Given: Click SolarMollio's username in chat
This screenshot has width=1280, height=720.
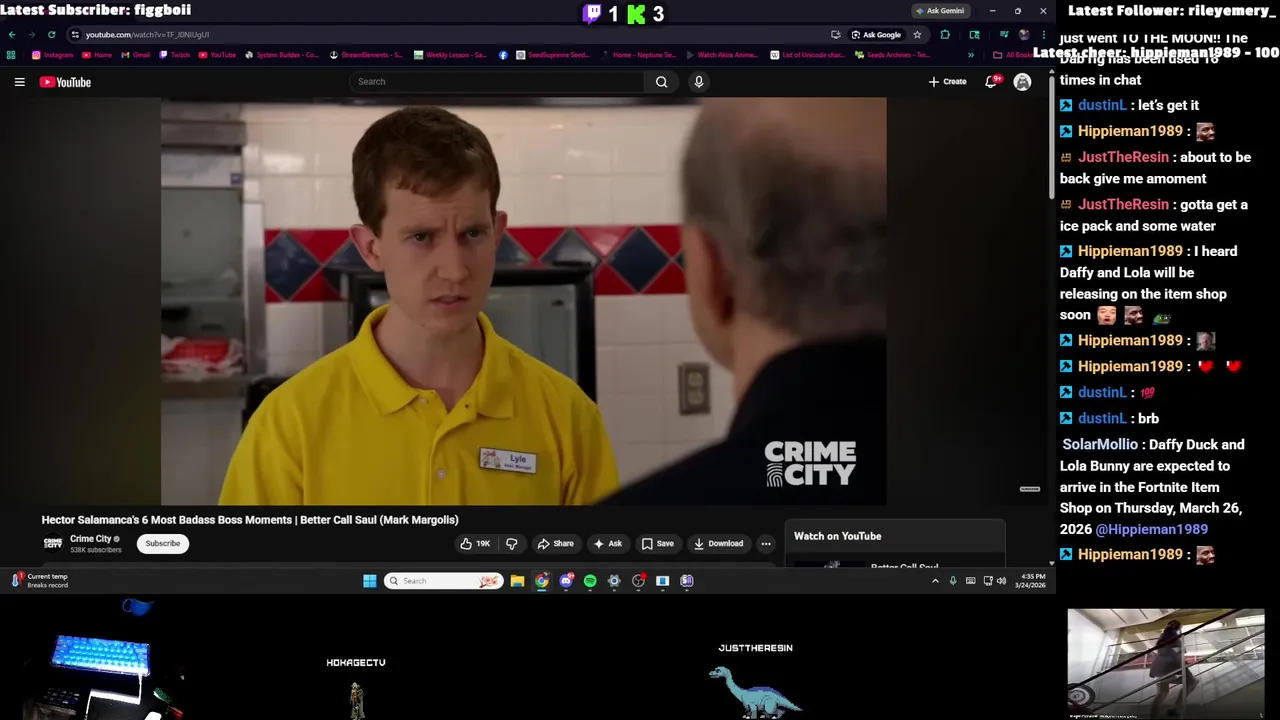Looking at the screenshot, I should [x=1100, y=445].
